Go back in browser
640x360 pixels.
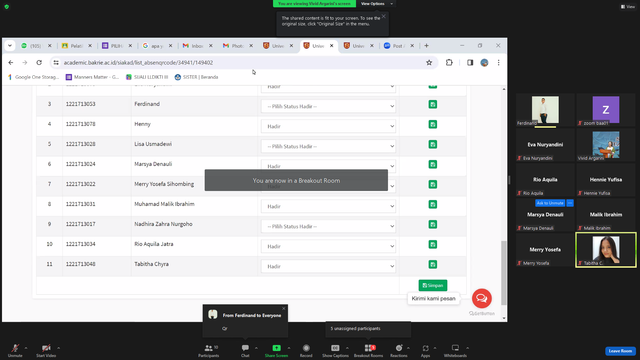tap(11, 62)
